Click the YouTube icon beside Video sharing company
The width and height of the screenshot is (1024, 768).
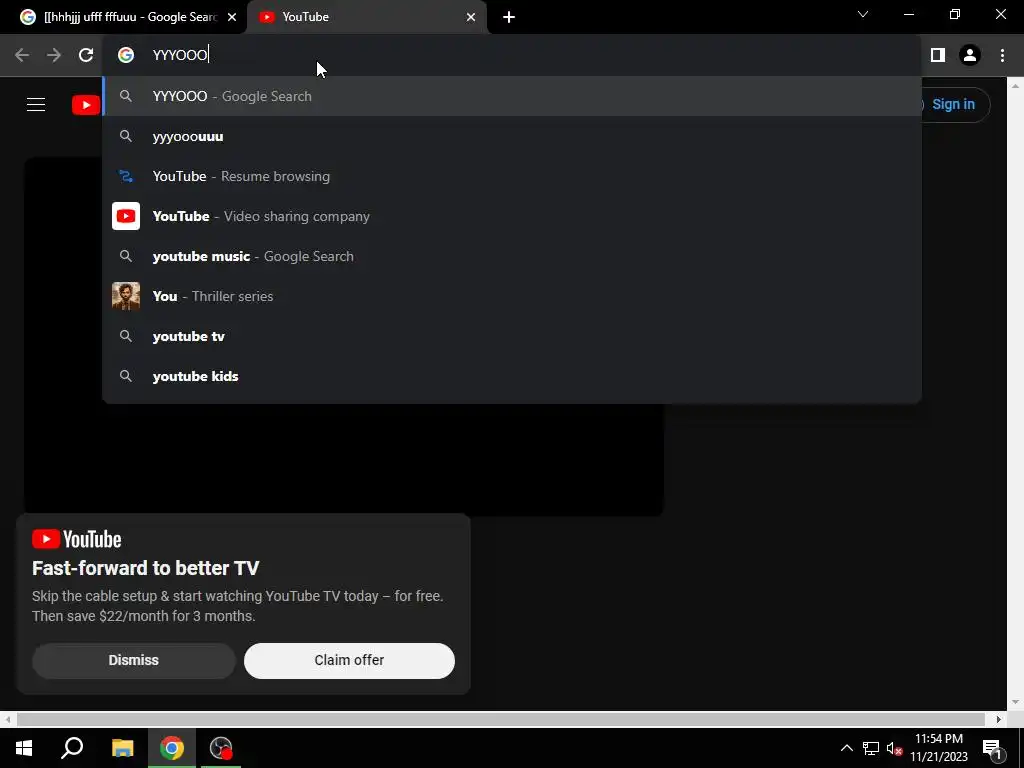[x=126, y=216]
